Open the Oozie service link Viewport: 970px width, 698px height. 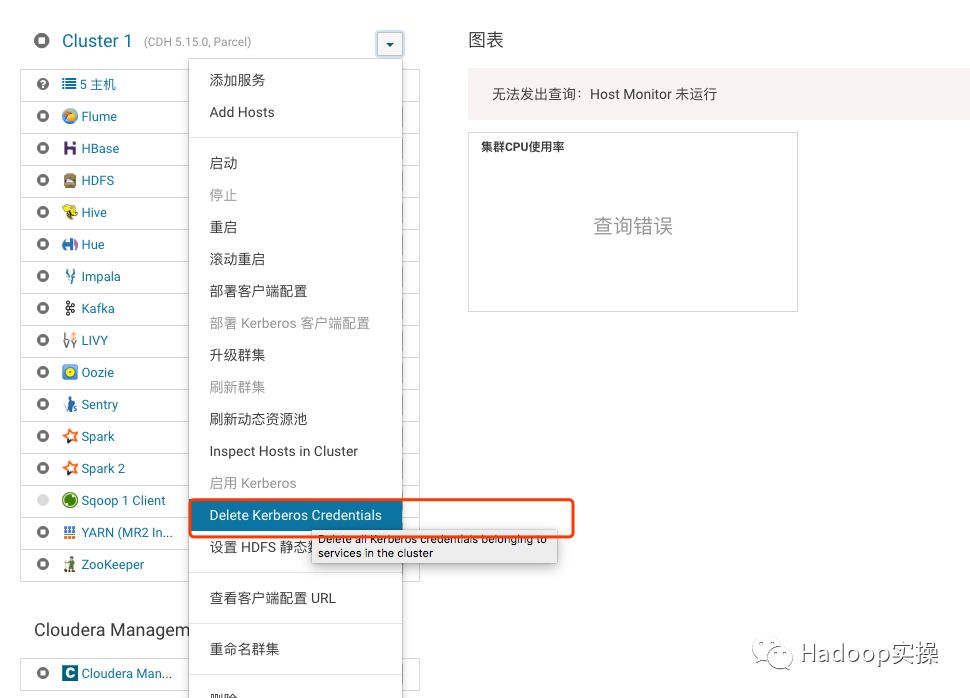[x=98, y=373]
